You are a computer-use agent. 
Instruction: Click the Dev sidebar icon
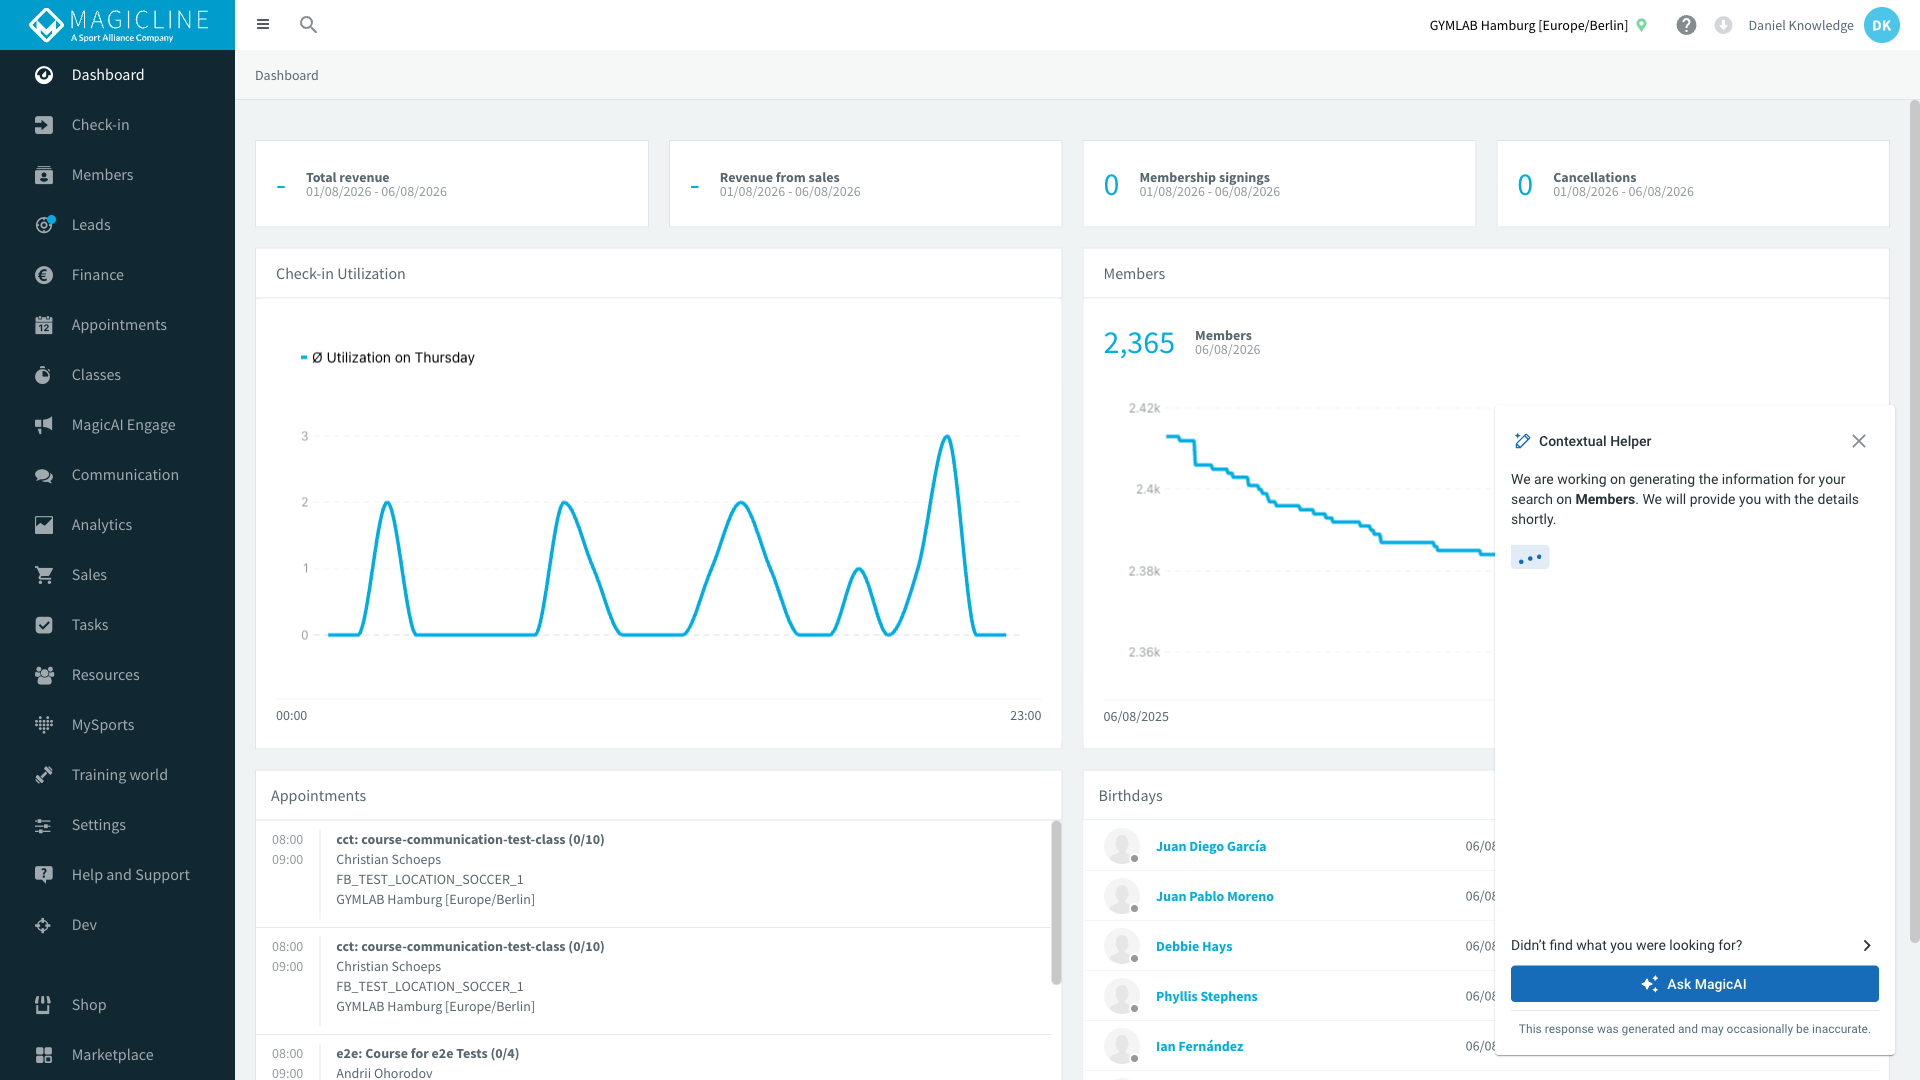click(x=44, y=925)
